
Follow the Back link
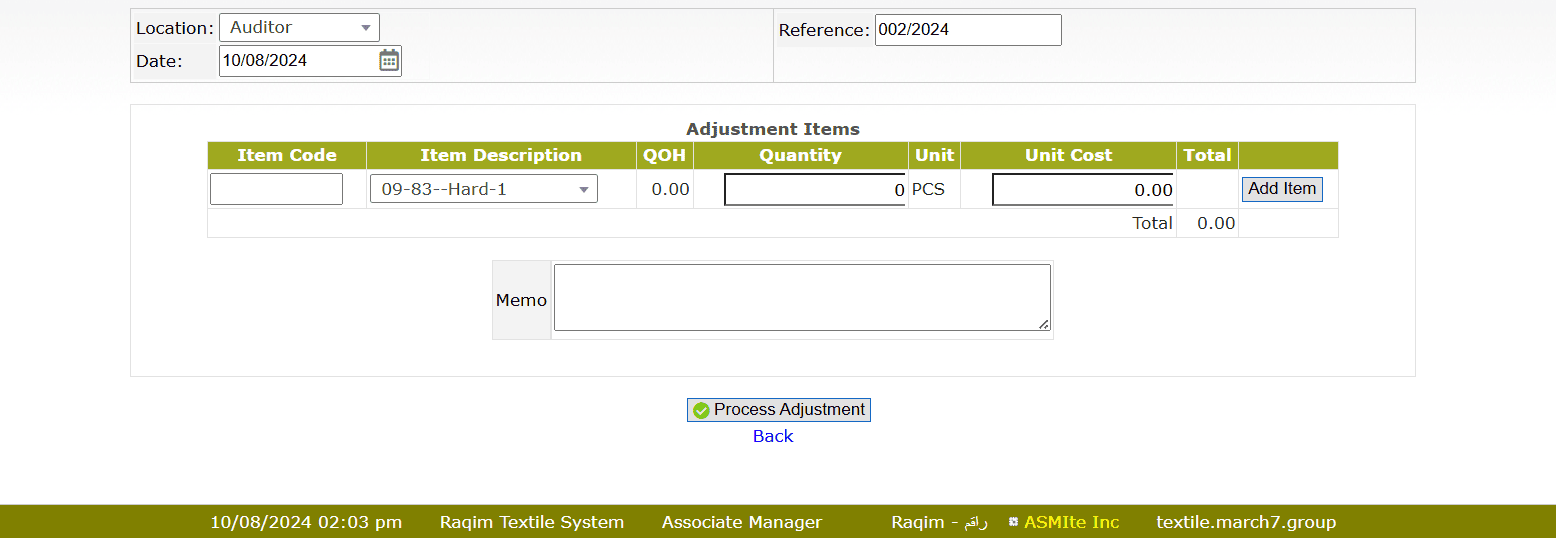point(773,436)
